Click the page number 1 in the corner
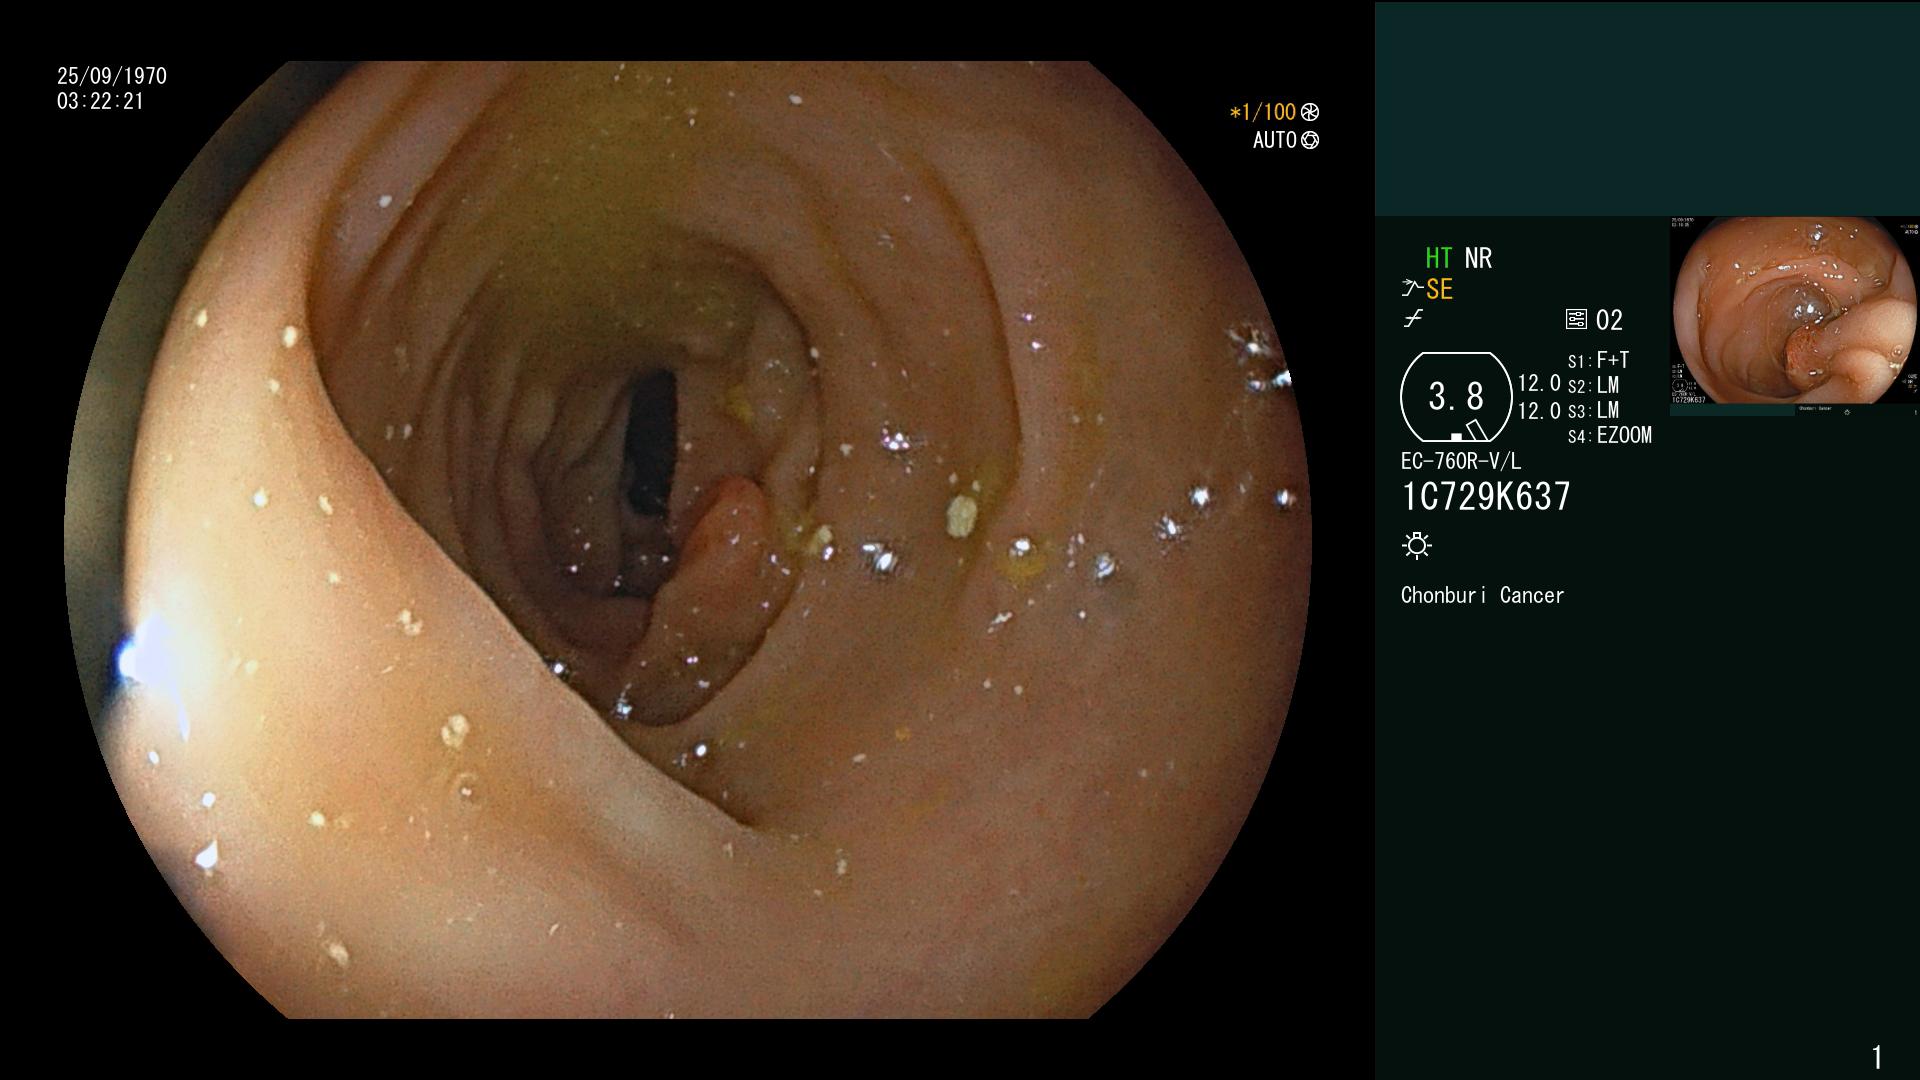 (x=1877, y=1057)
